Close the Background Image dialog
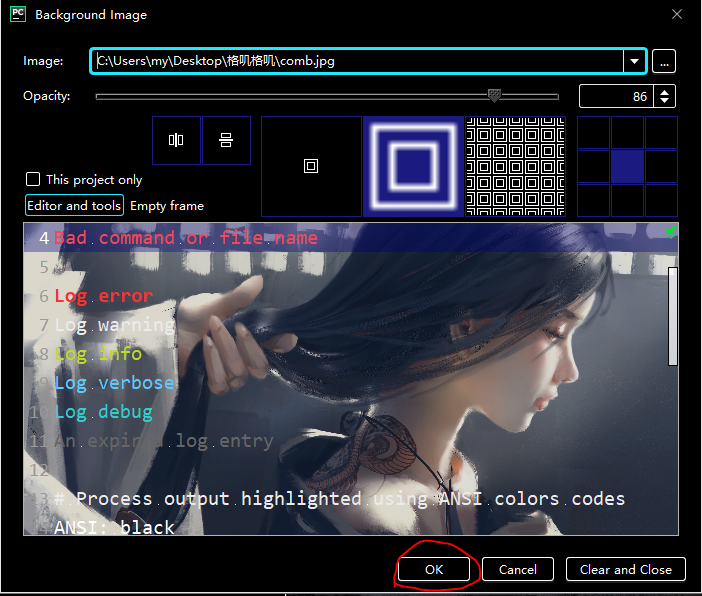 coord(676,14)
